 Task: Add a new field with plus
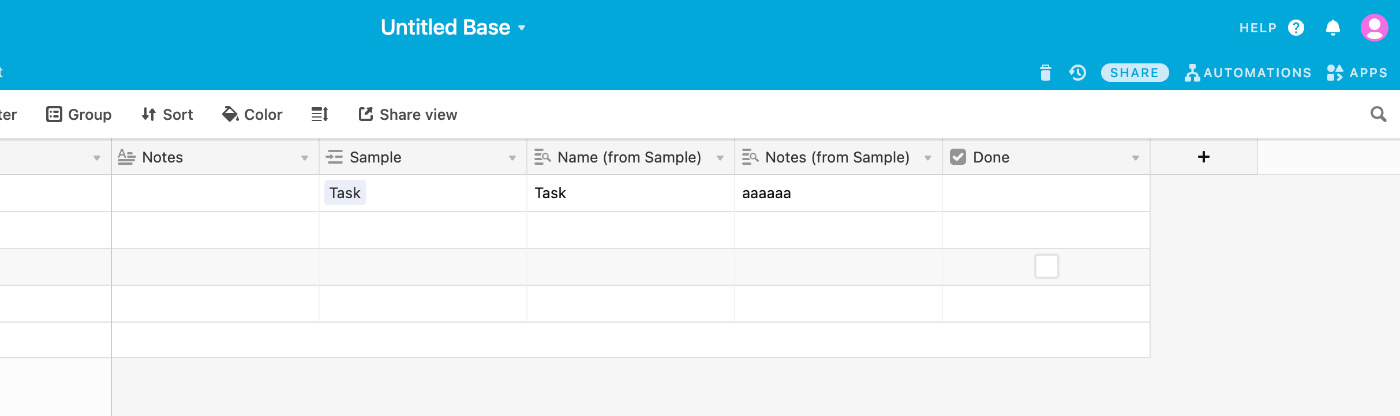pos(1203,157)
